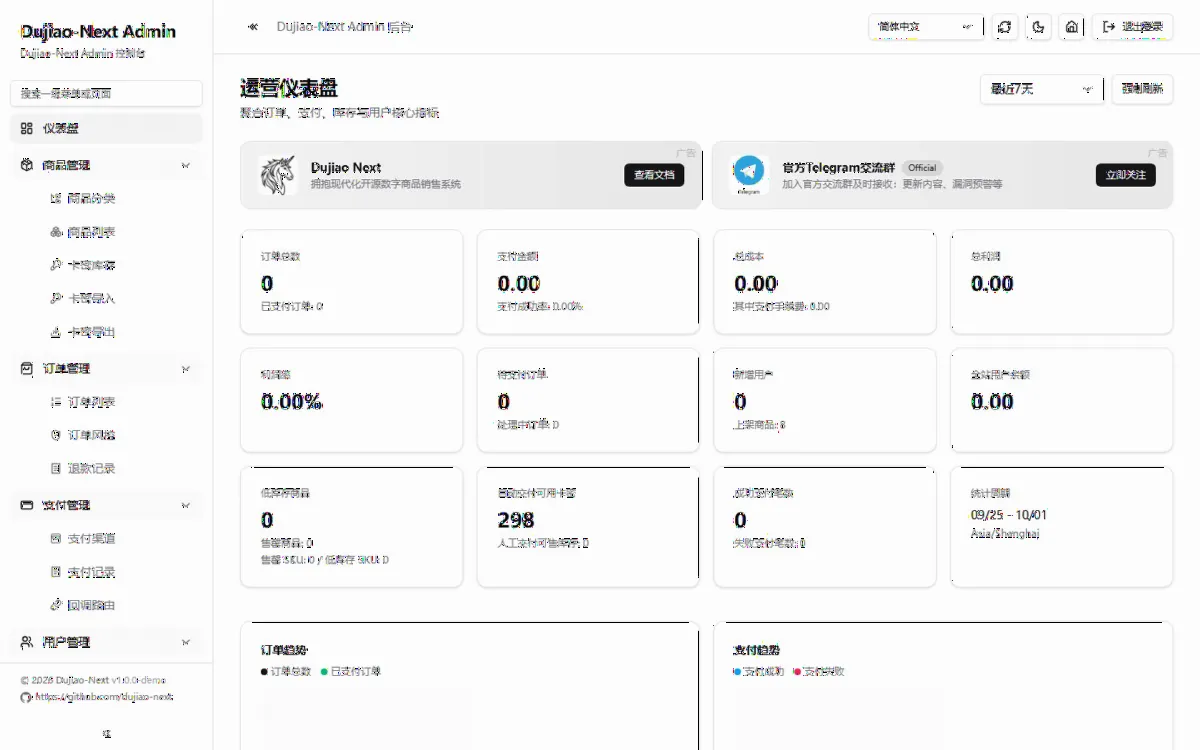Collapse the 订单管理 section chevron
The height and width of the screenshot is (750, 1200).
(185, 369)
